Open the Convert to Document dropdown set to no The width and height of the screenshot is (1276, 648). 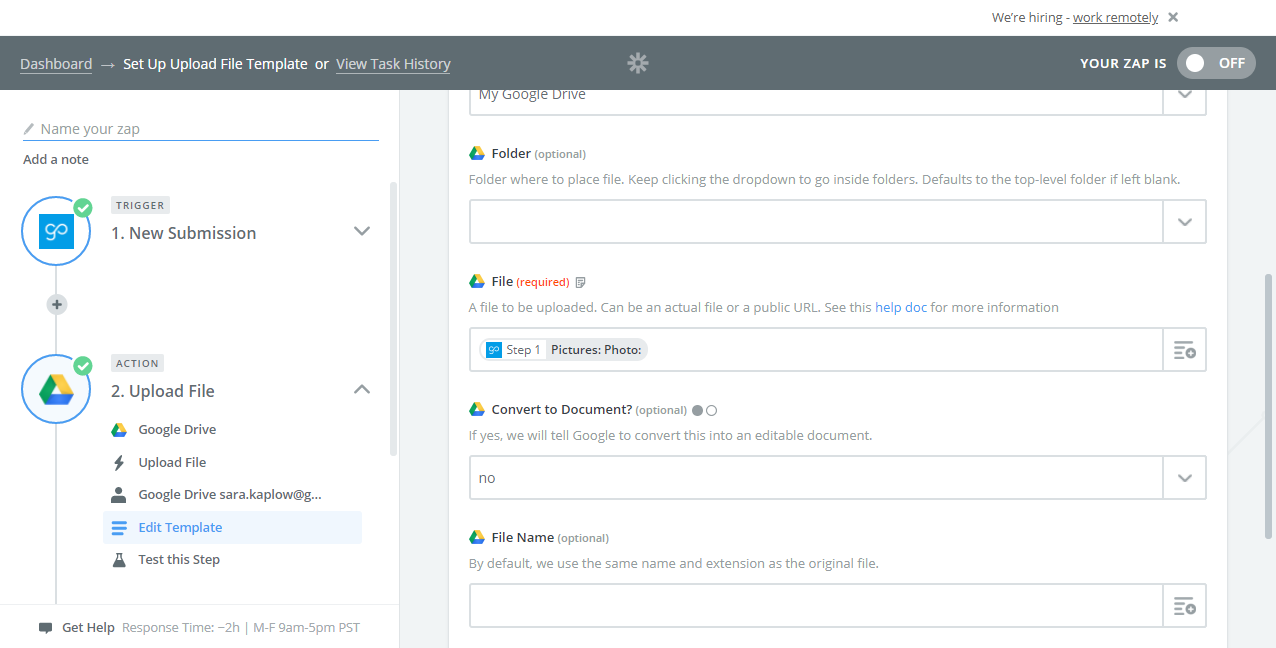(1184, 478)
